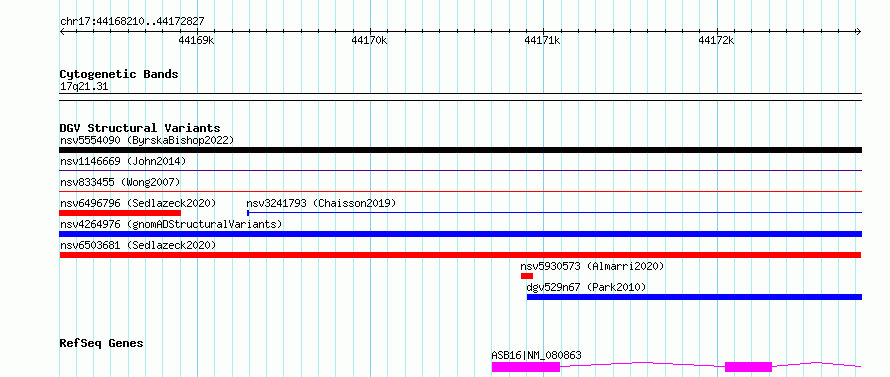Click the second magenta ASB16 exon block

click(x=748, y=367)
